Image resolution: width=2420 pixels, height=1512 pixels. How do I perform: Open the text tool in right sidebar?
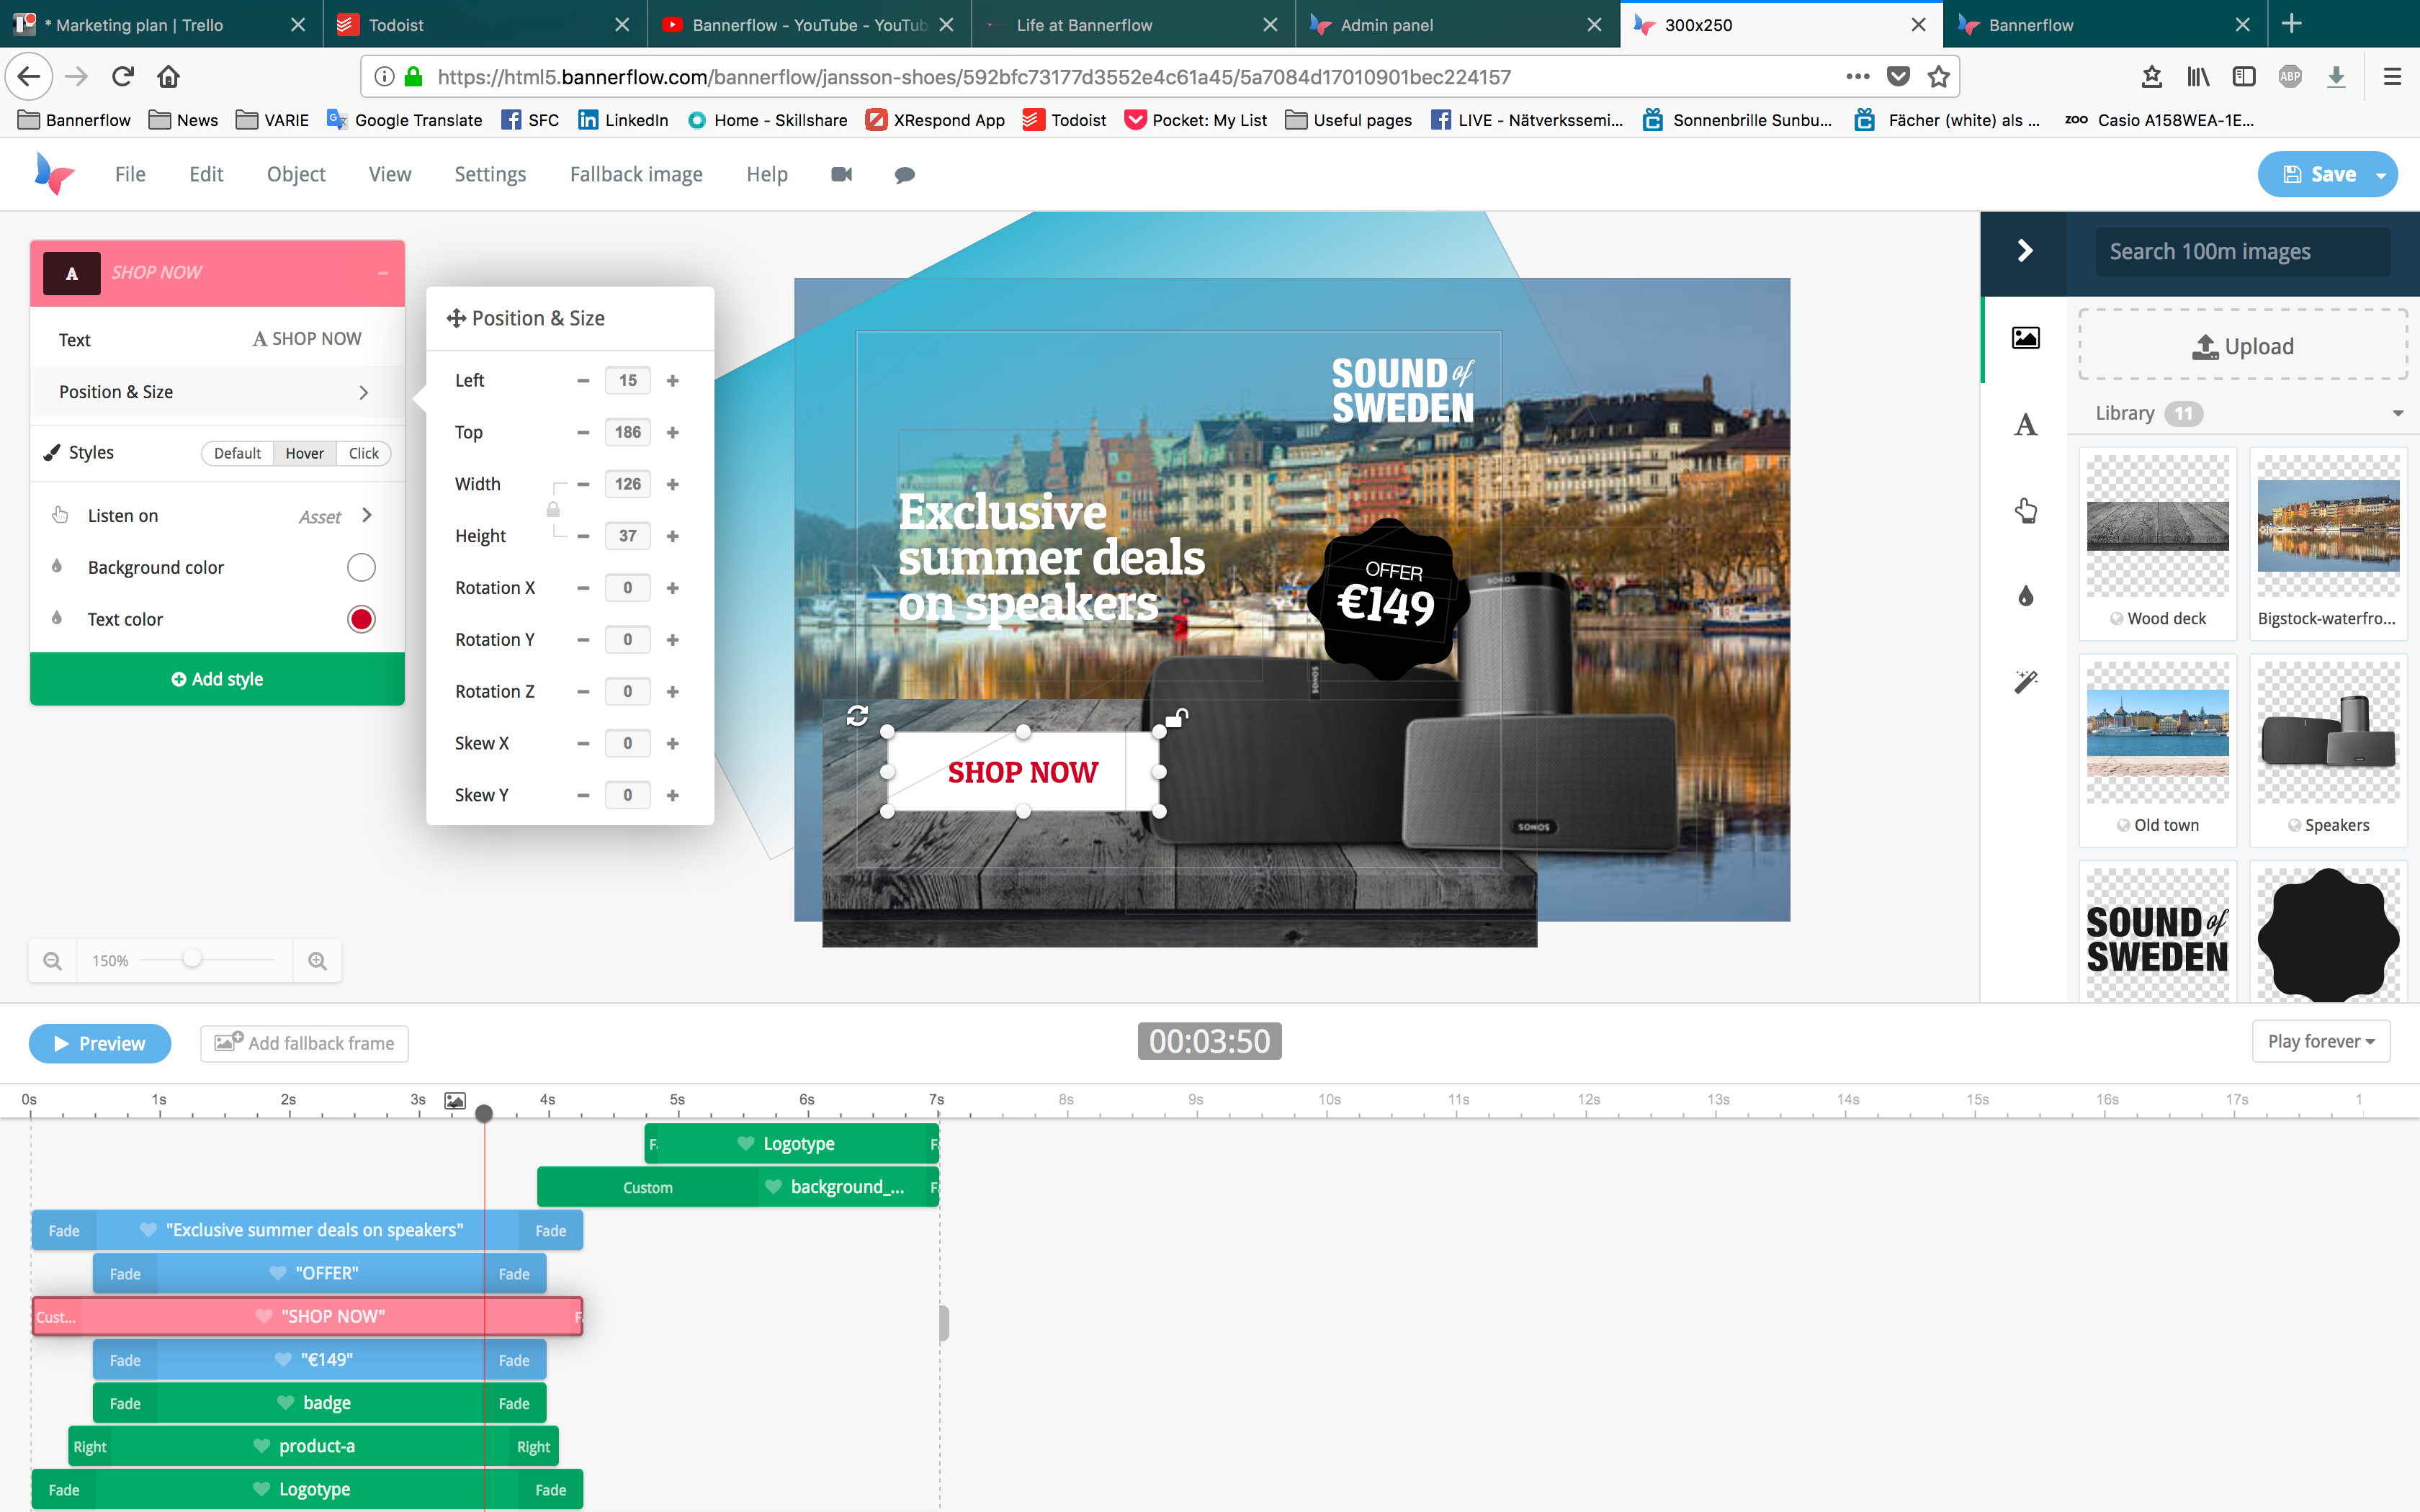2025,424
